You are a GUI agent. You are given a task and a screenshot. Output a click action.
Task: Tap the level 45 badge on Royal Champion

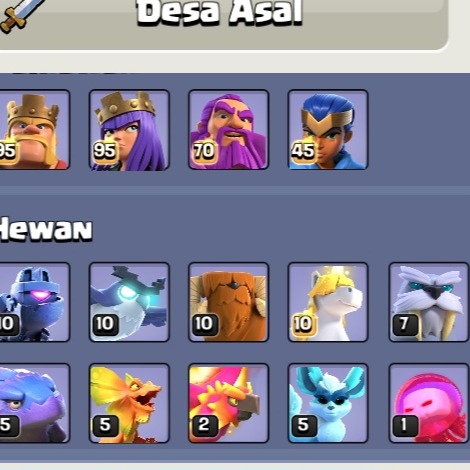pos(303,151)
